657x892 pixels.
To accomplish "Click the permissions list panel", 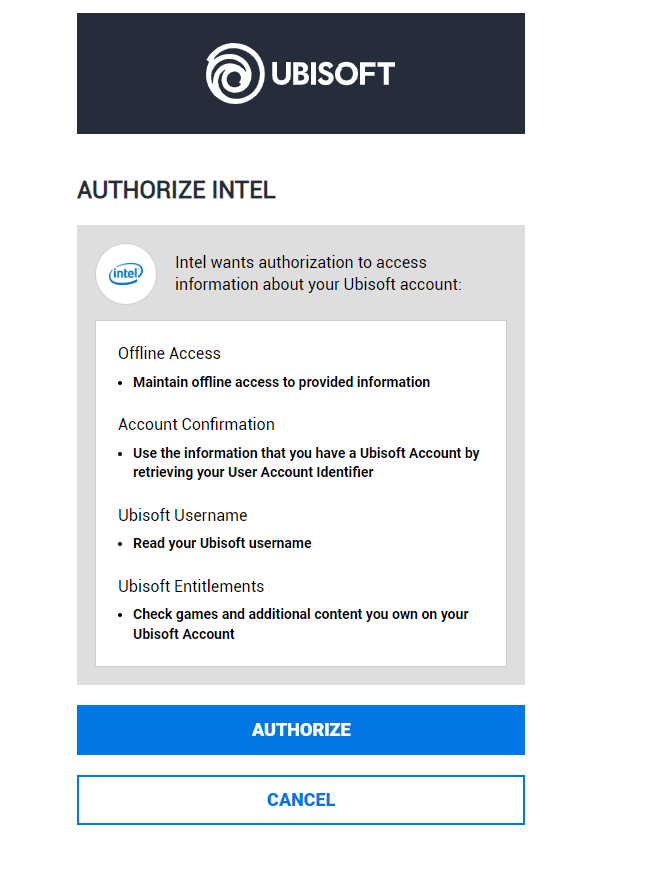I will [300, 493].
